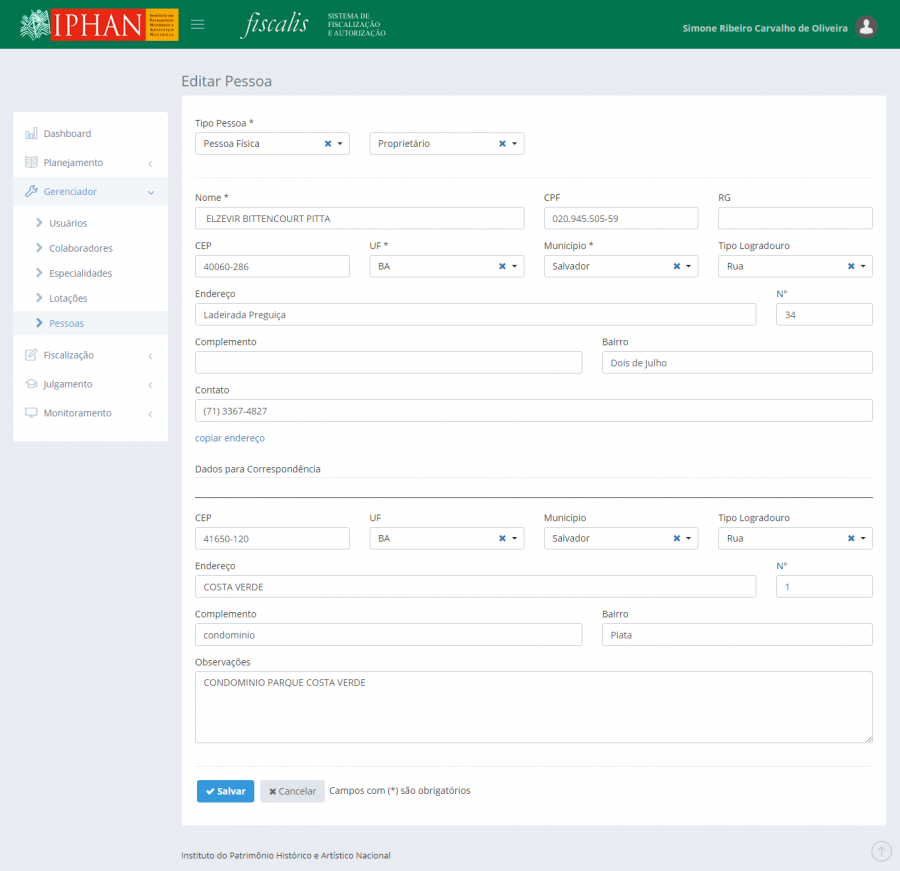900x871 pixels.
Task: Open Dashboard from the sidebar
Action: pyautogui.click(x=67, y=134)
